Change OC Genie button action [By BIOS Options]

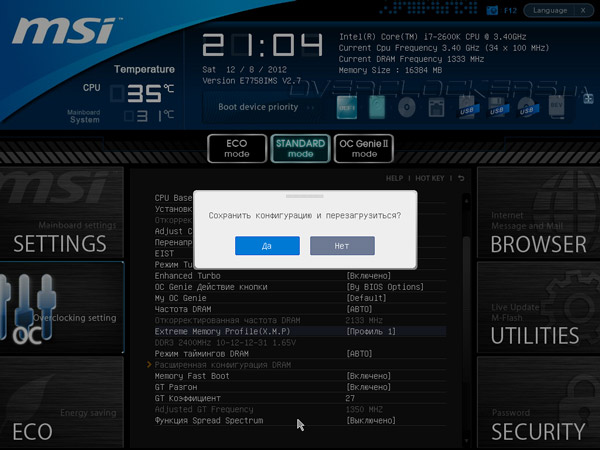(x=385, y=287)
